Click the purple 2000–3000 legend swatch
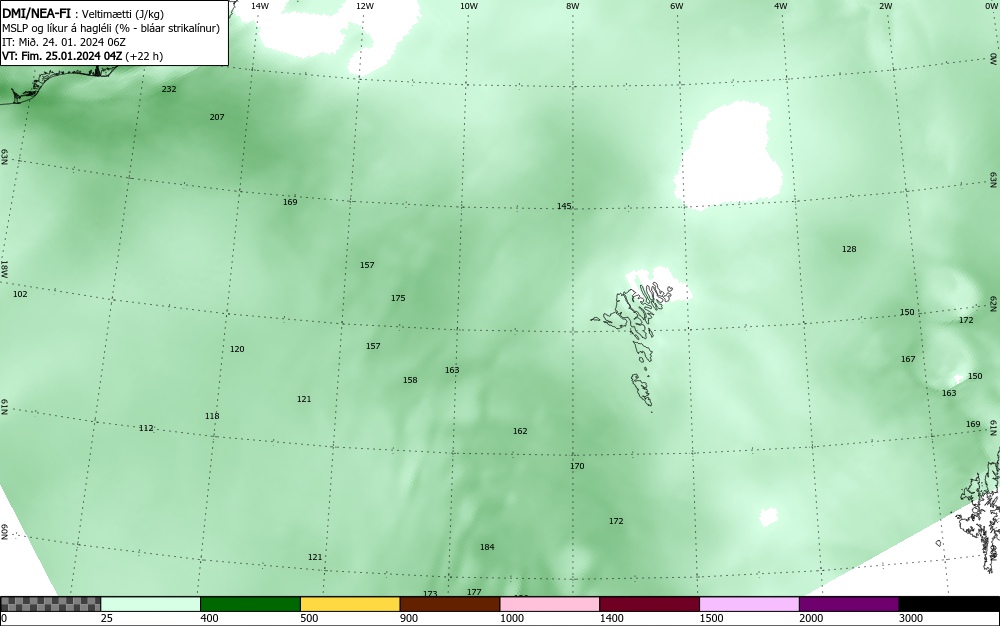 pos(849,604)
